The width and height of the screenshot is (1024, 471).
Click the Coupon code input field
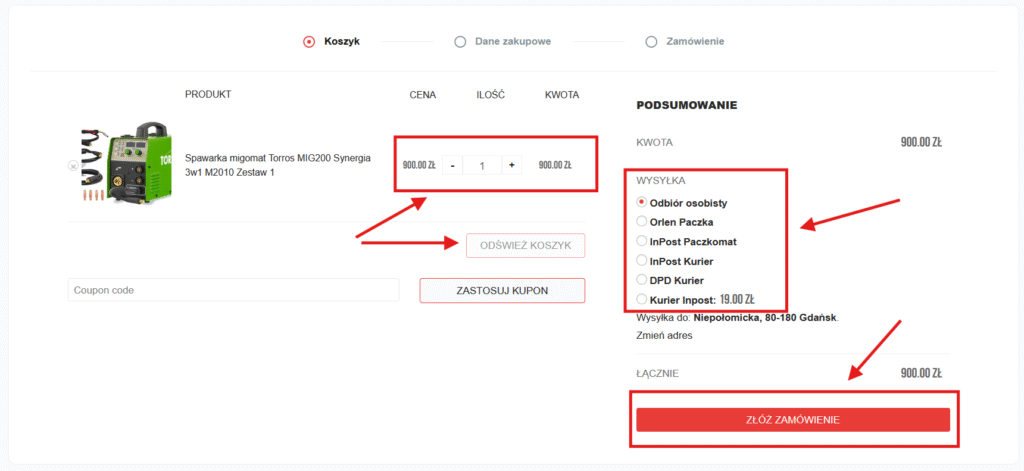click(233, 290)
